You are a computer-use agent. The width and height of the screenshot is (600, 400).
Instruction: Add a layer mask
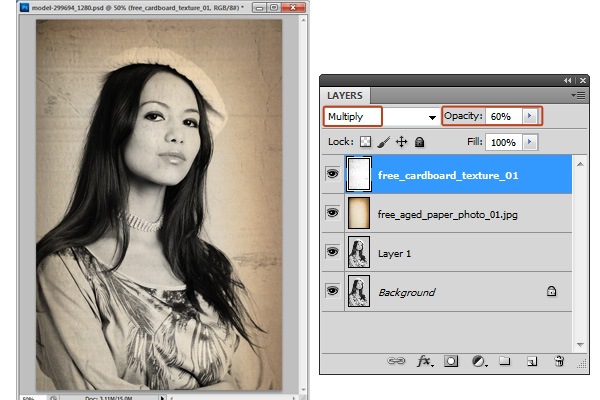click(451, 361)
